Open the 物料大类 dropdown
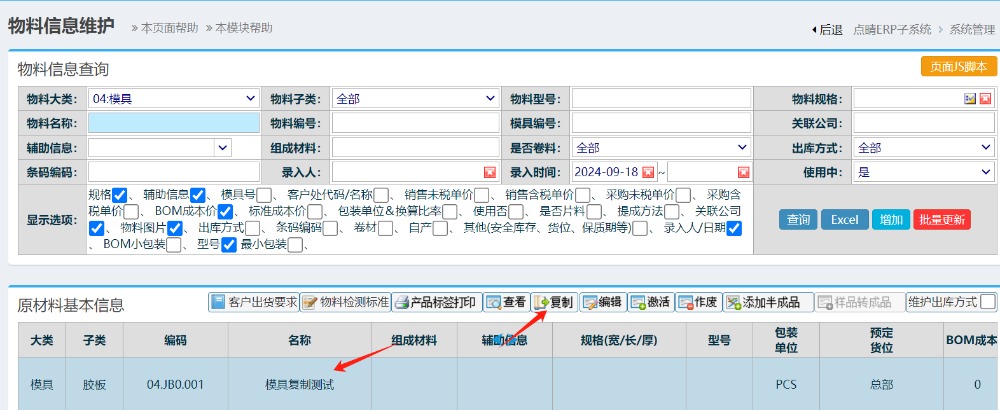 (173, 99)
